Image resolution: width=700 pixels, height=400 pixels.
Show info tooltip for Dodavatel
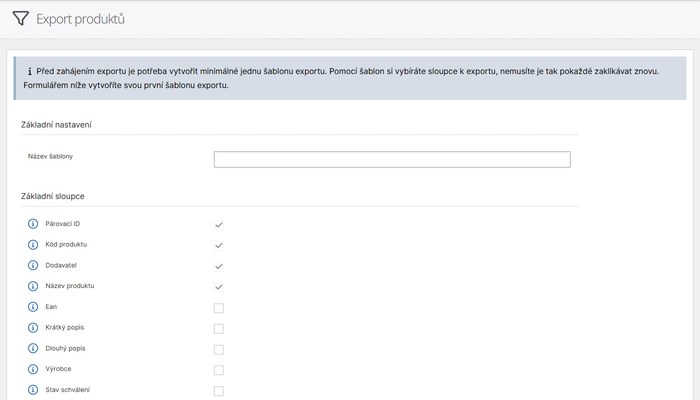[x=33, y=265]
